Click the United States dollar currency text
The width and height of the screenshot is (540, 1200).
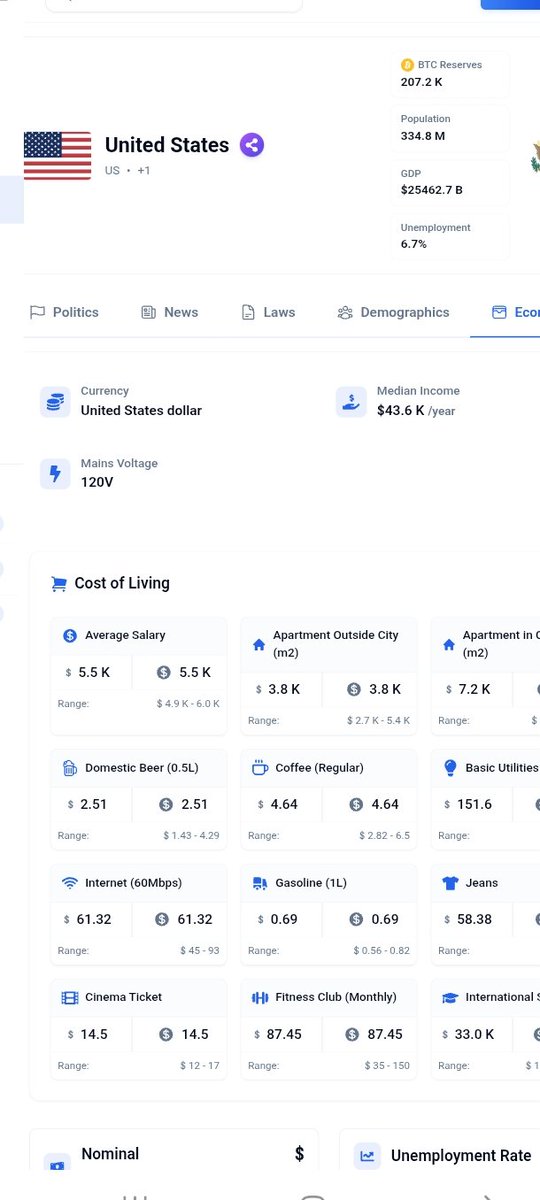coord(141,410)
